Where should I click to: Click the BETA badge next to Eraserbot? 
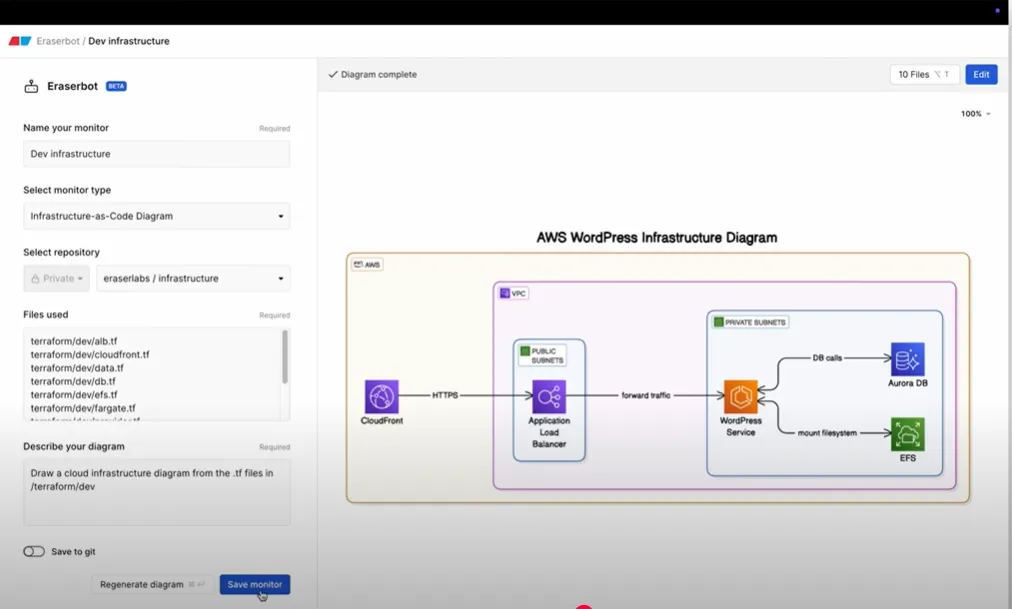tap(116, 86)
